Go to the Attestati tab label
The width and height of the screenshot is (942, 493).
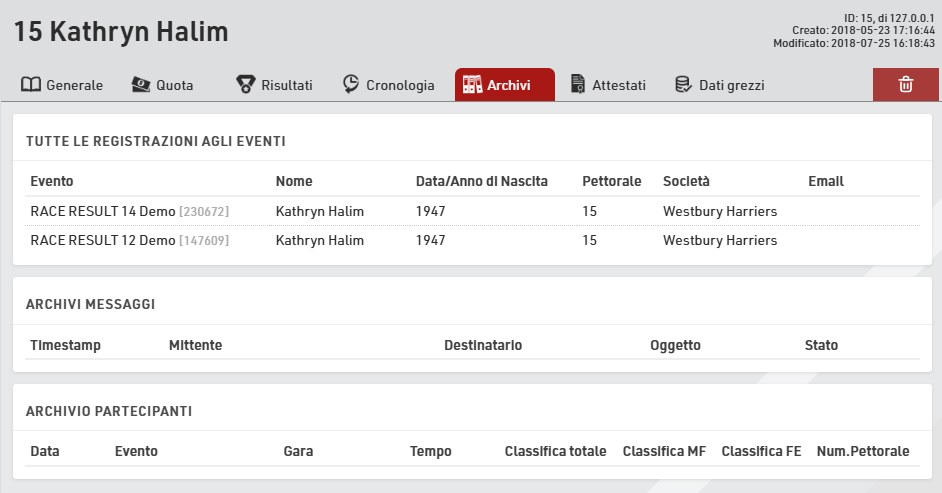click(619, 85)
